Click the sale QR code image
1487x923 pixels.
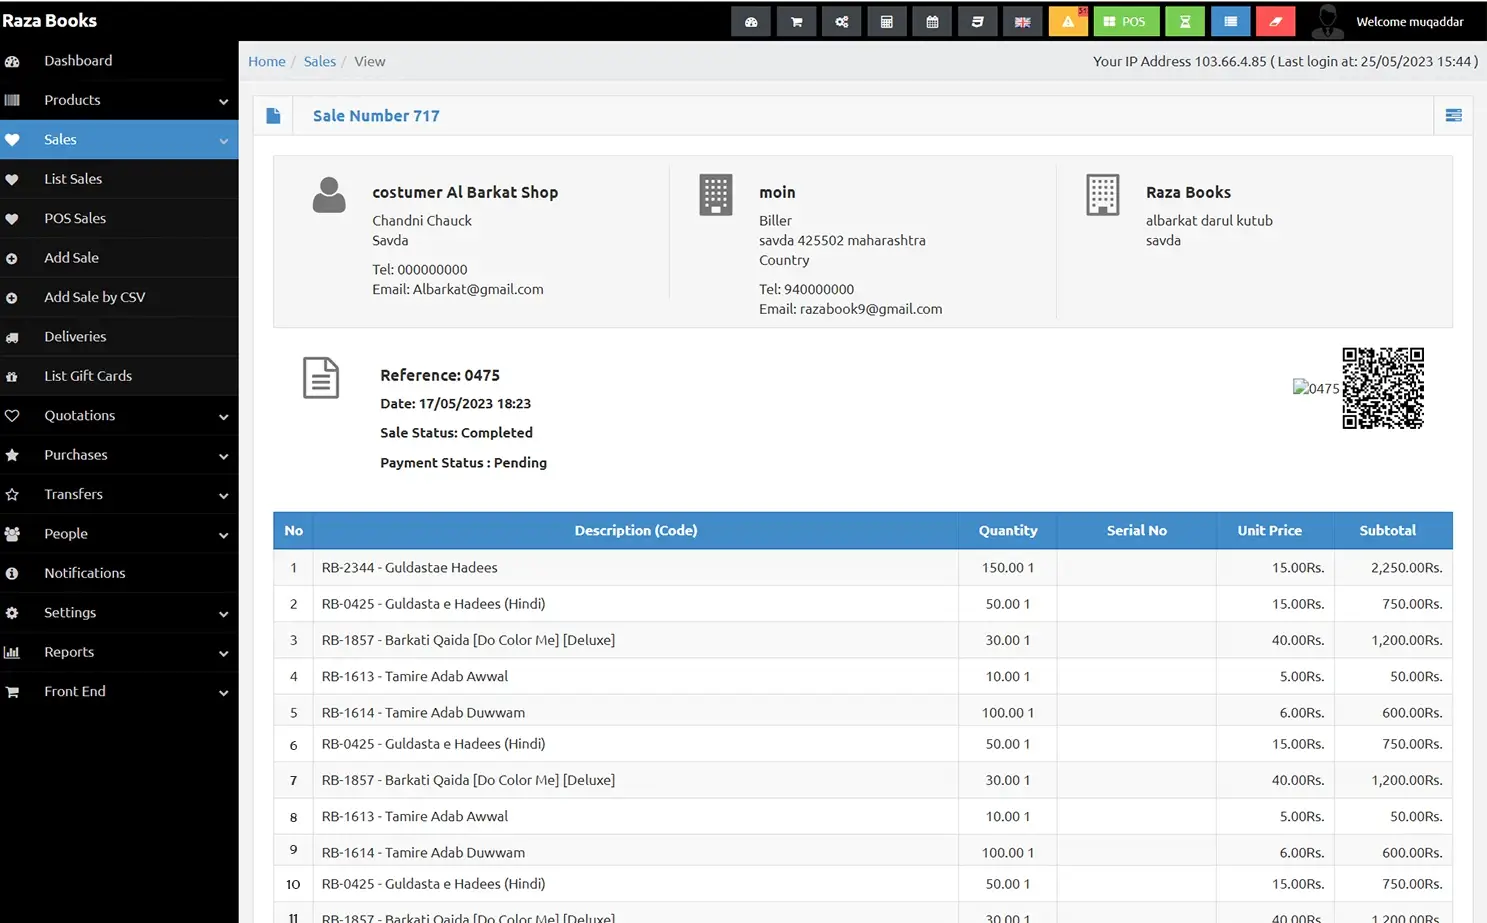click(x=1382, y=388)
